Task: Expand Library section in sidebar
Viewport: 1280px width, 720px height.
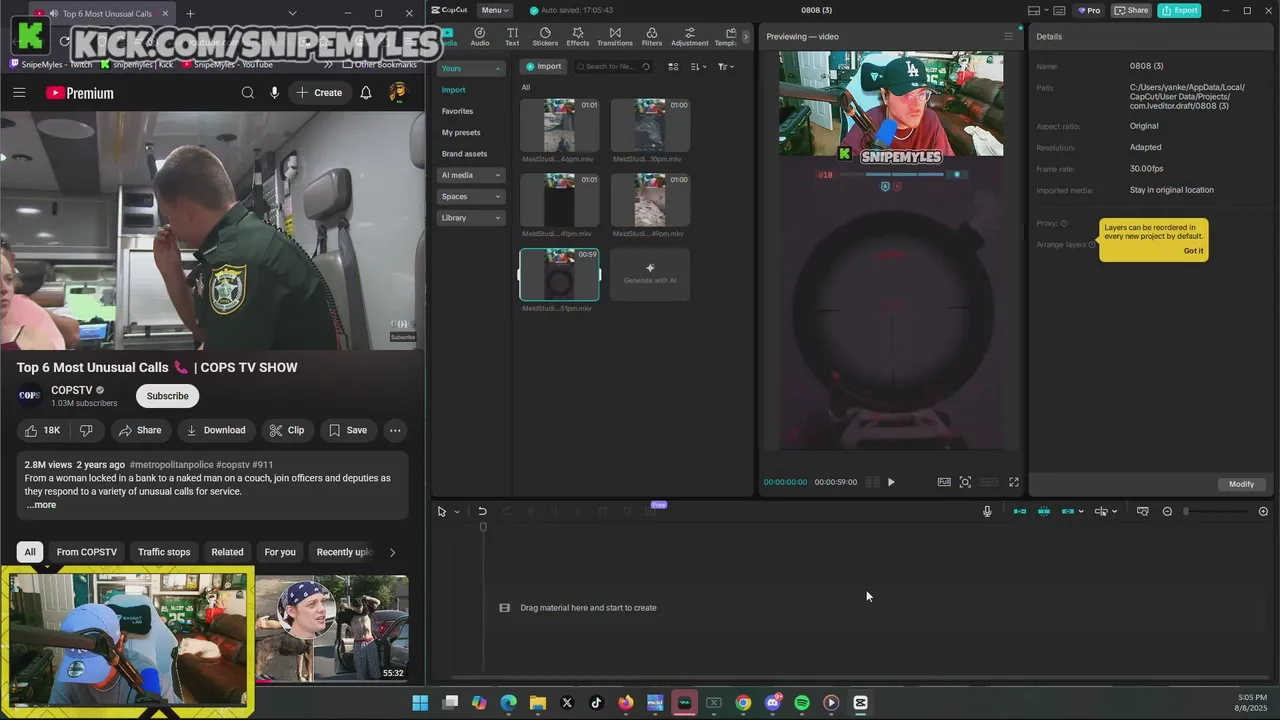Action: (471, 217)
